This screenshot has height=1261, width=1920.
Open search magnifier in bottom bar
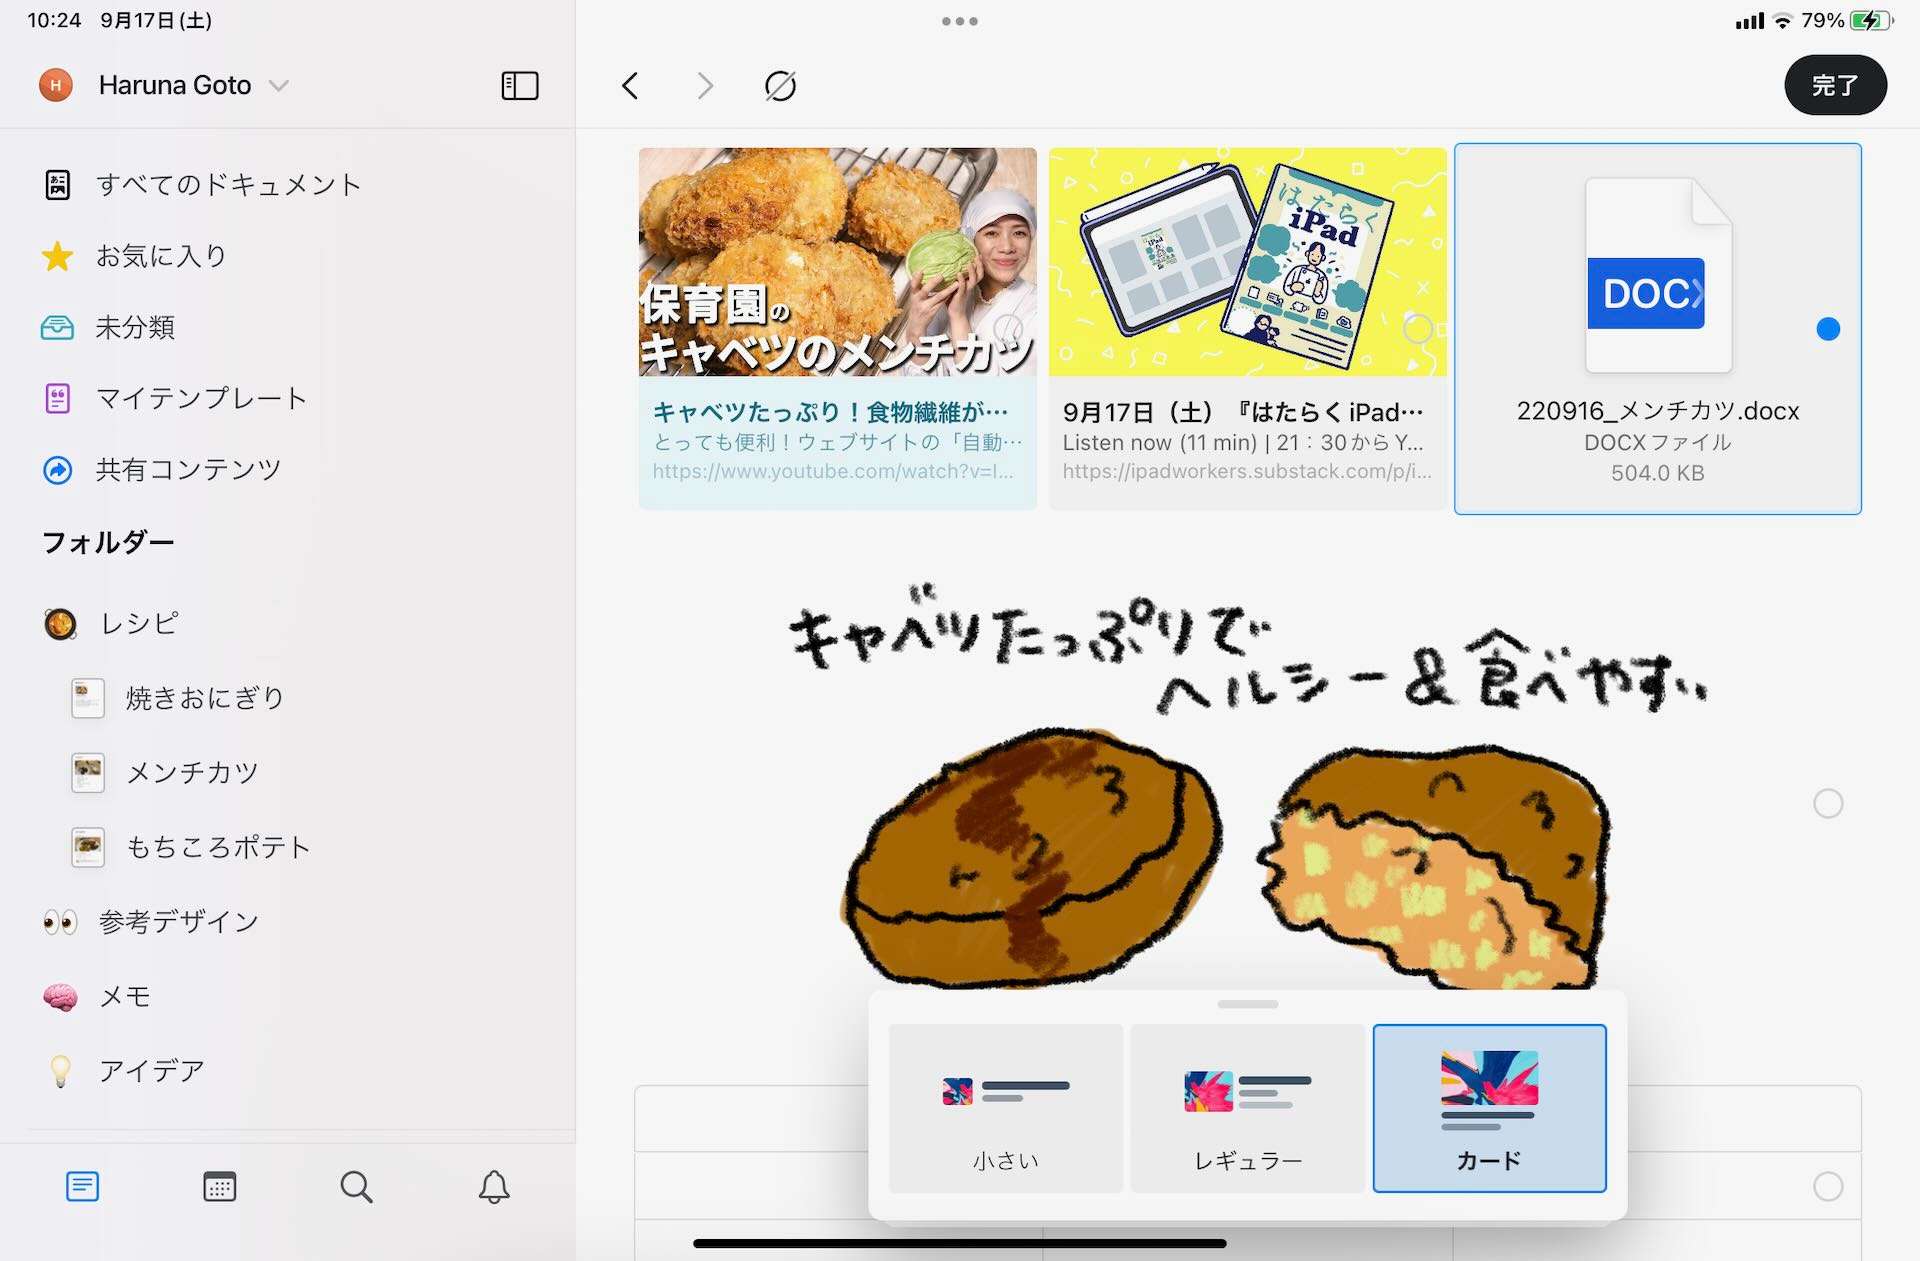pyautogui.click(x=356, y=1187)
